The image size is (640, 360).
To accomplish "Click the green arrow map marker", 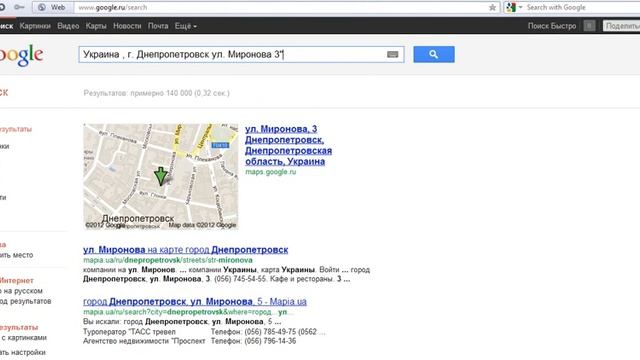I will [161, 176].
